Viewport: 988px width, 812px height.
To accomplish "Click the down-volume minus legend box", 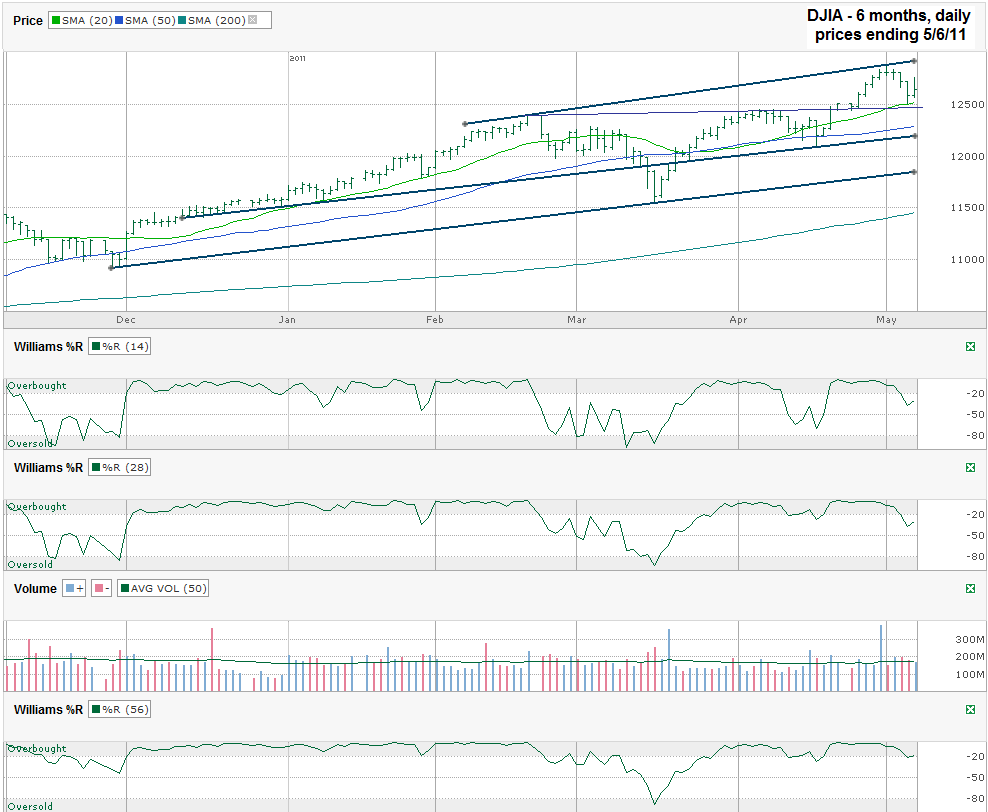I will [x=101, y=588].
